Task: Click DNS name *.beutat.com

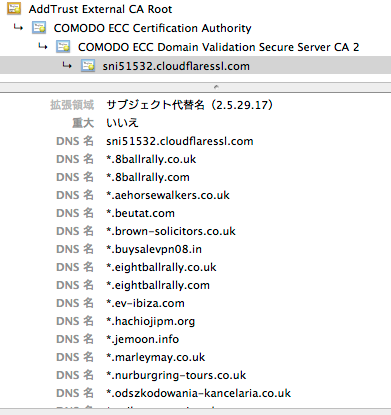Action: (x=140, y=213)
